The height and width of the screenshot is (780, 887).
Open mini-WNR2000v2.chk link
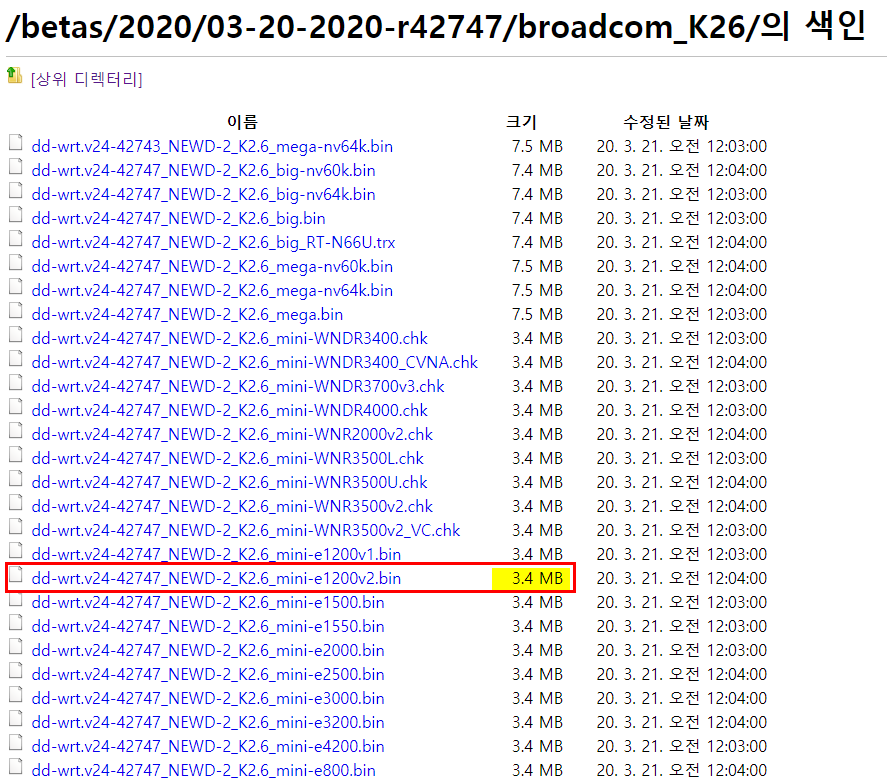click(232, 434)
